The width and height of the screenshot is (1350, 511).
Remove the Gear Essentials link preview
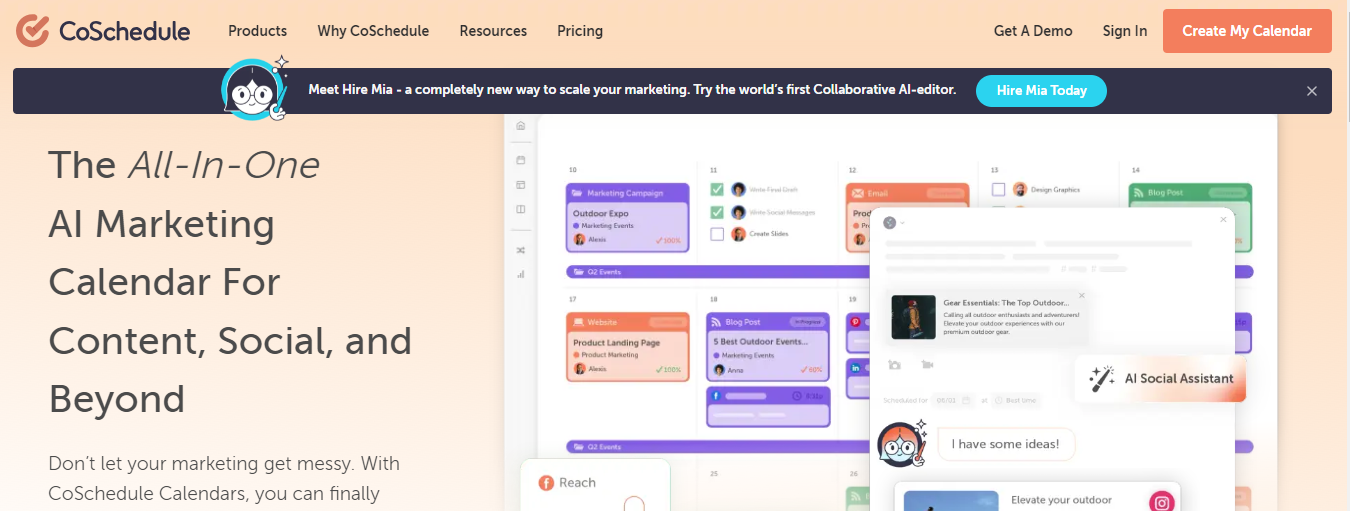(1081, 296)
